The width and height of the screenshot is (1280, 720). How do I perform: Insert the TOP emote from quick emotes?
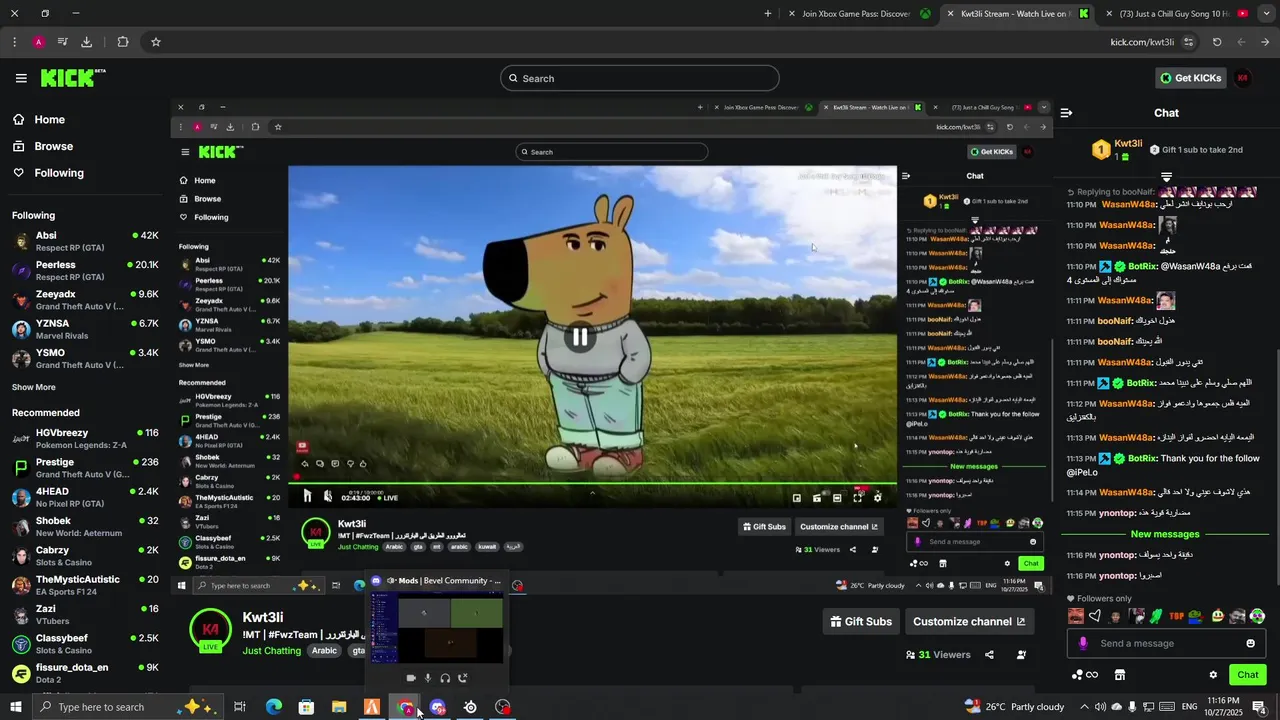tap(1176, 616)
